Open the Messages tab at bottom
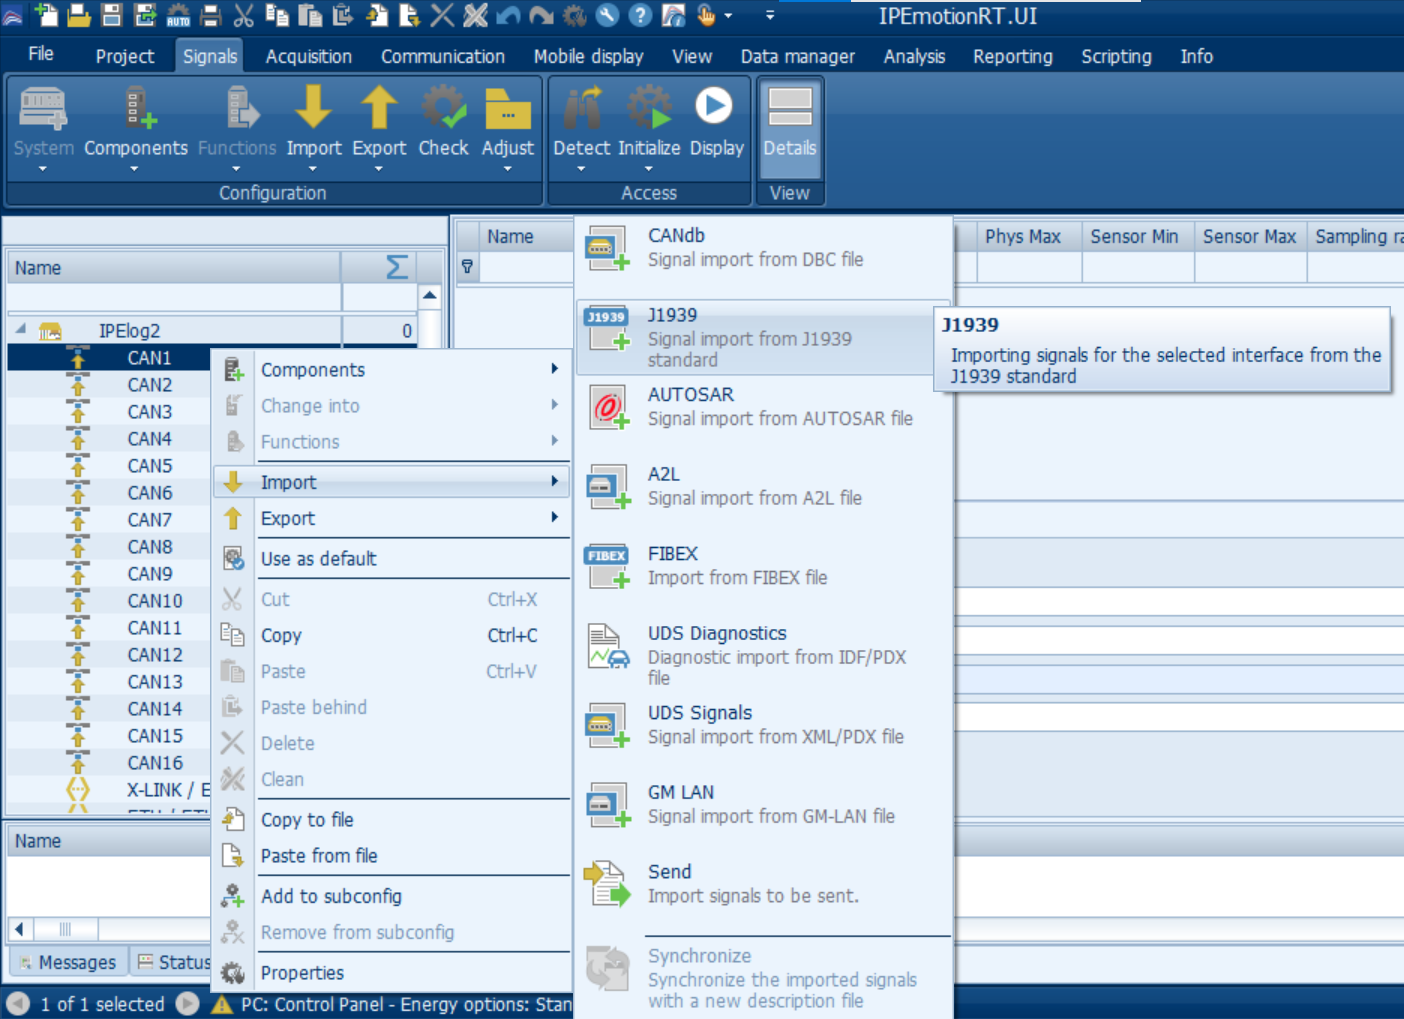Screen dimensions: 1404x1019 pyautogui.click(x=69, y=962)
